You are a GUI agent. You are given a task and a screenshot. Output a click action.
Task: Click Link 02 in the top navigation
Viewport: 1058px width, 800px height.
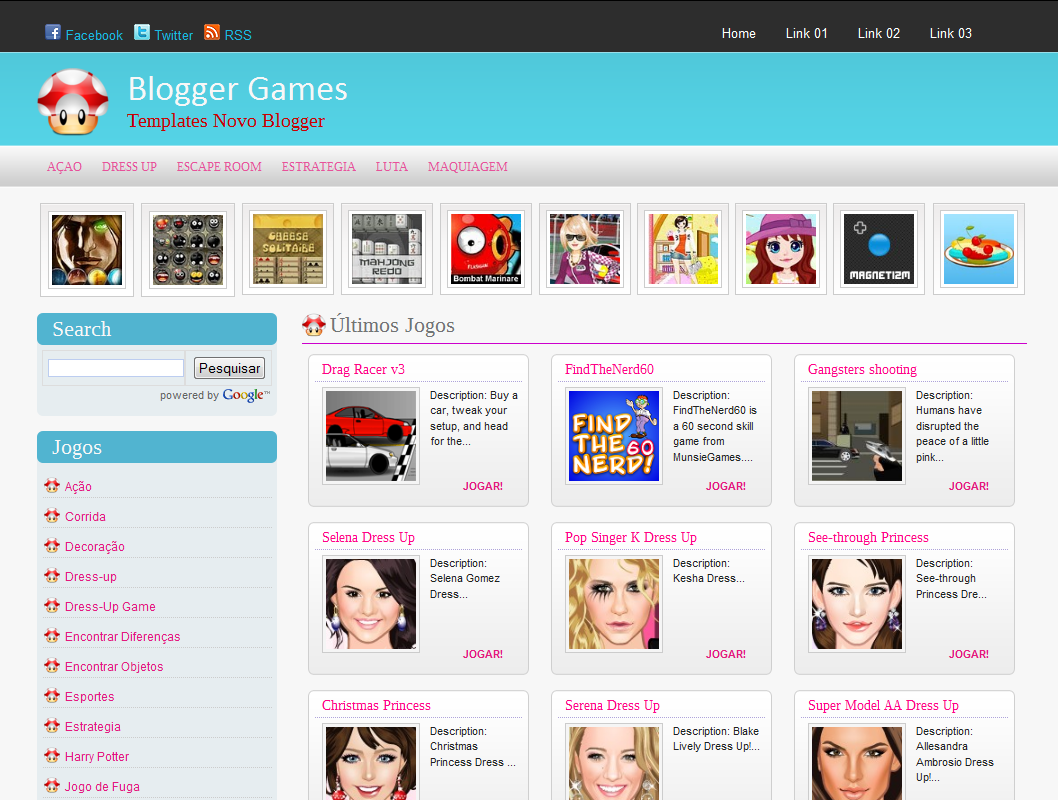coord(878,33)
